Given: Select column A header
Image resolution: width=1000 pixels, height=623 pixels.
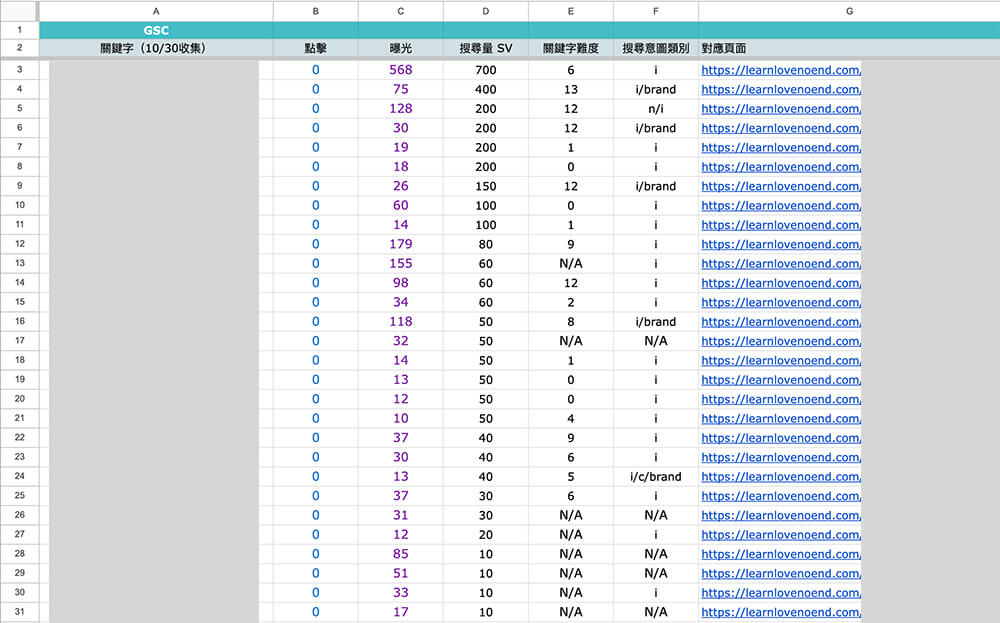Looking at the screenshot, I should [x=156, y=11].
